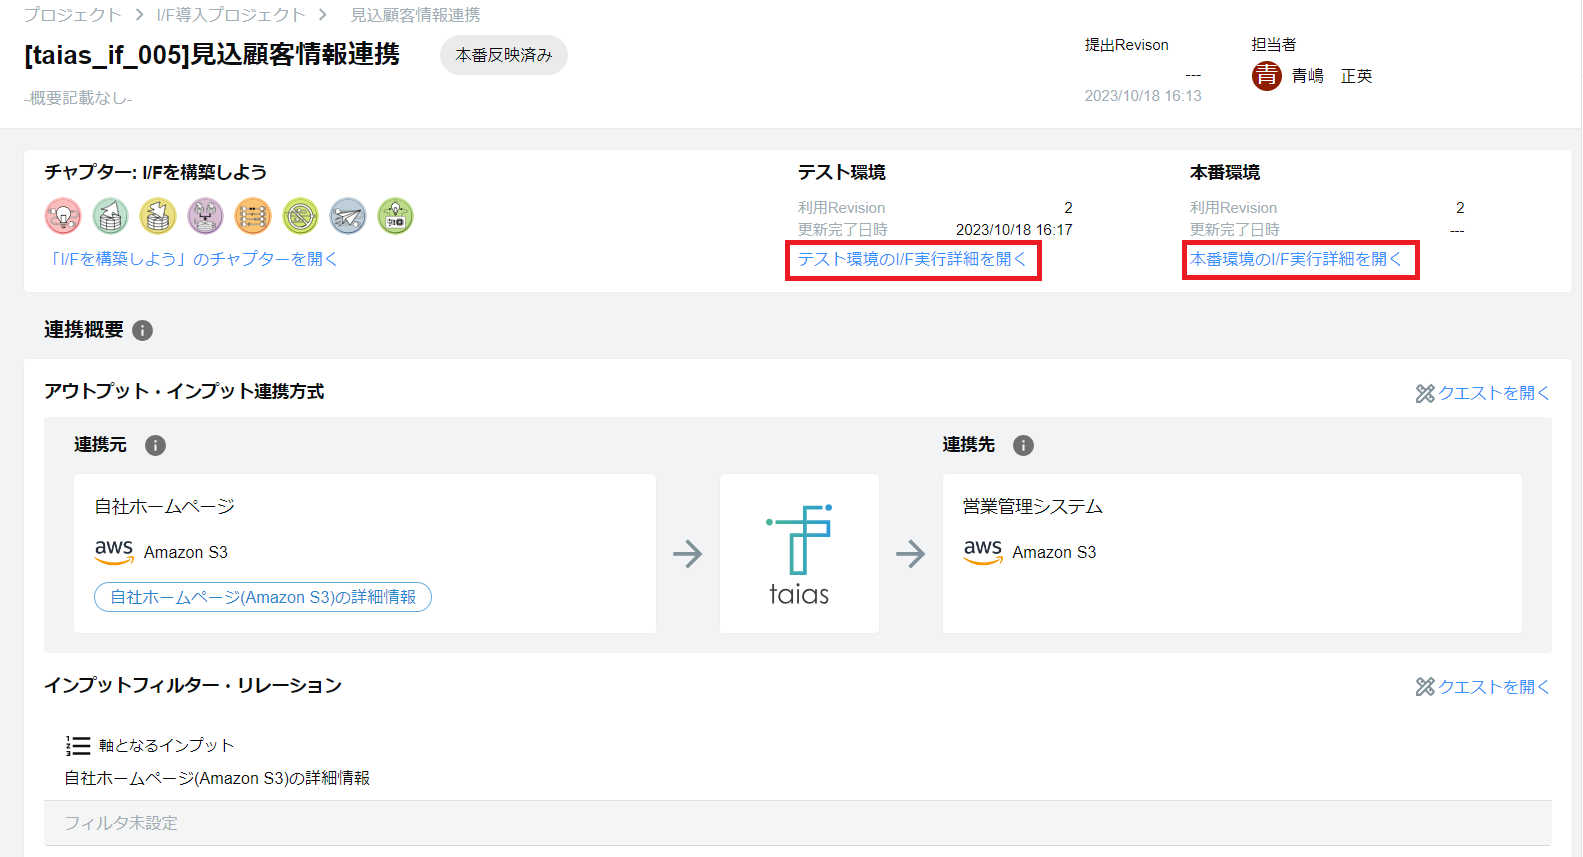Viewport: 1583px width, 857px height.
Task: Click the pink lightbulb chapter badge
Action: [63, 216]
